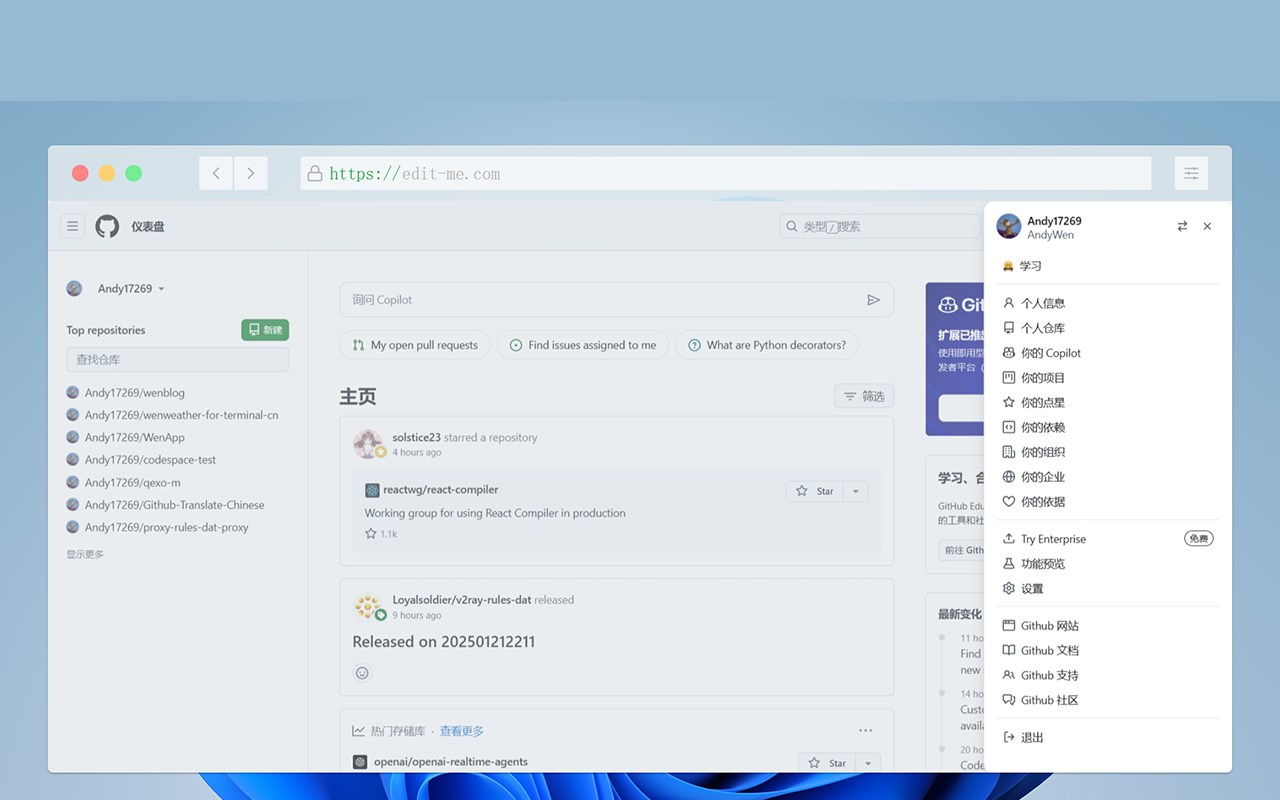Open Andy17269/wenblog repository

point(135,393)
